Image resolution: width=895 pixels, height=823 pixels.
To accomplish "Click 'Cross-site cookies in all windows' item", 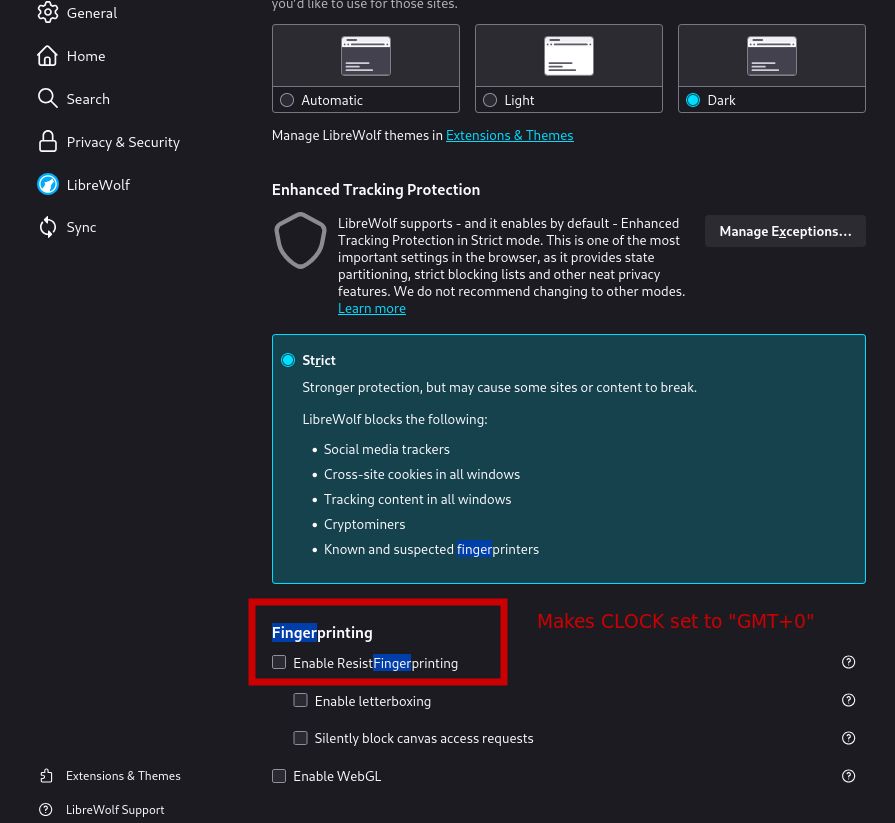I will (x=422, y=474).
